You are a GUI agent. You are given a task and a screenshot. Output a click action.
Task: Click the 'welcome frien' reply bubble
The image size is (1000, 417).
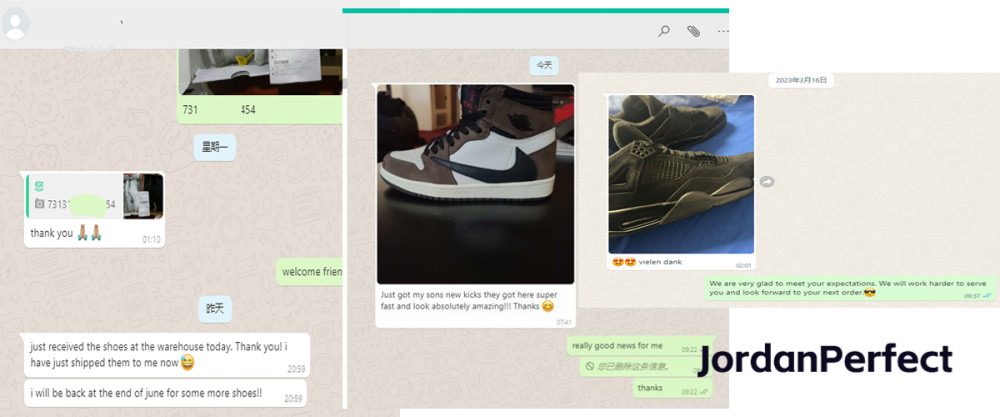(x=311, y=272)
